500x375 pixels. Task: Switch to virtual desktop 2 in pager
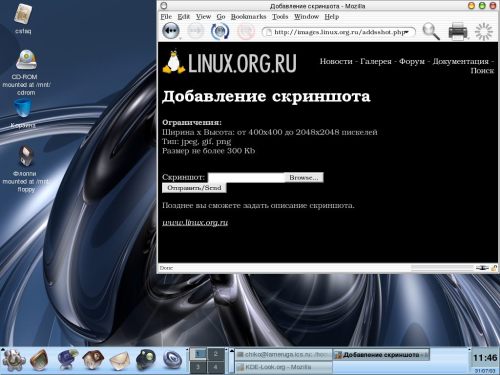point(216,354)
